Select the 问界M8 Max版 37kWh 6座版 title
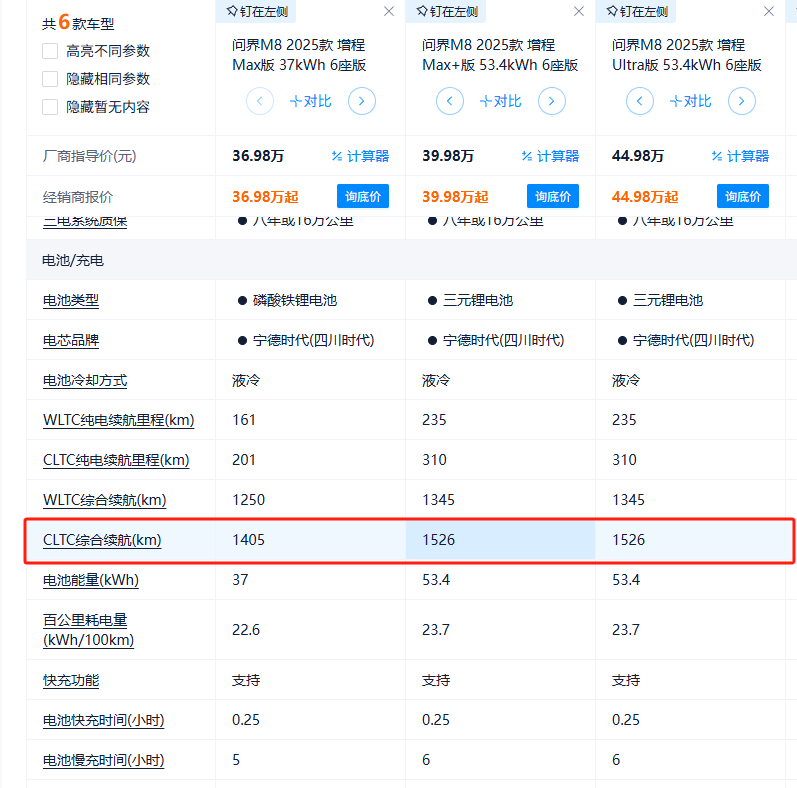The width and height of the screenshot is (797, 788). coord(299,55)
